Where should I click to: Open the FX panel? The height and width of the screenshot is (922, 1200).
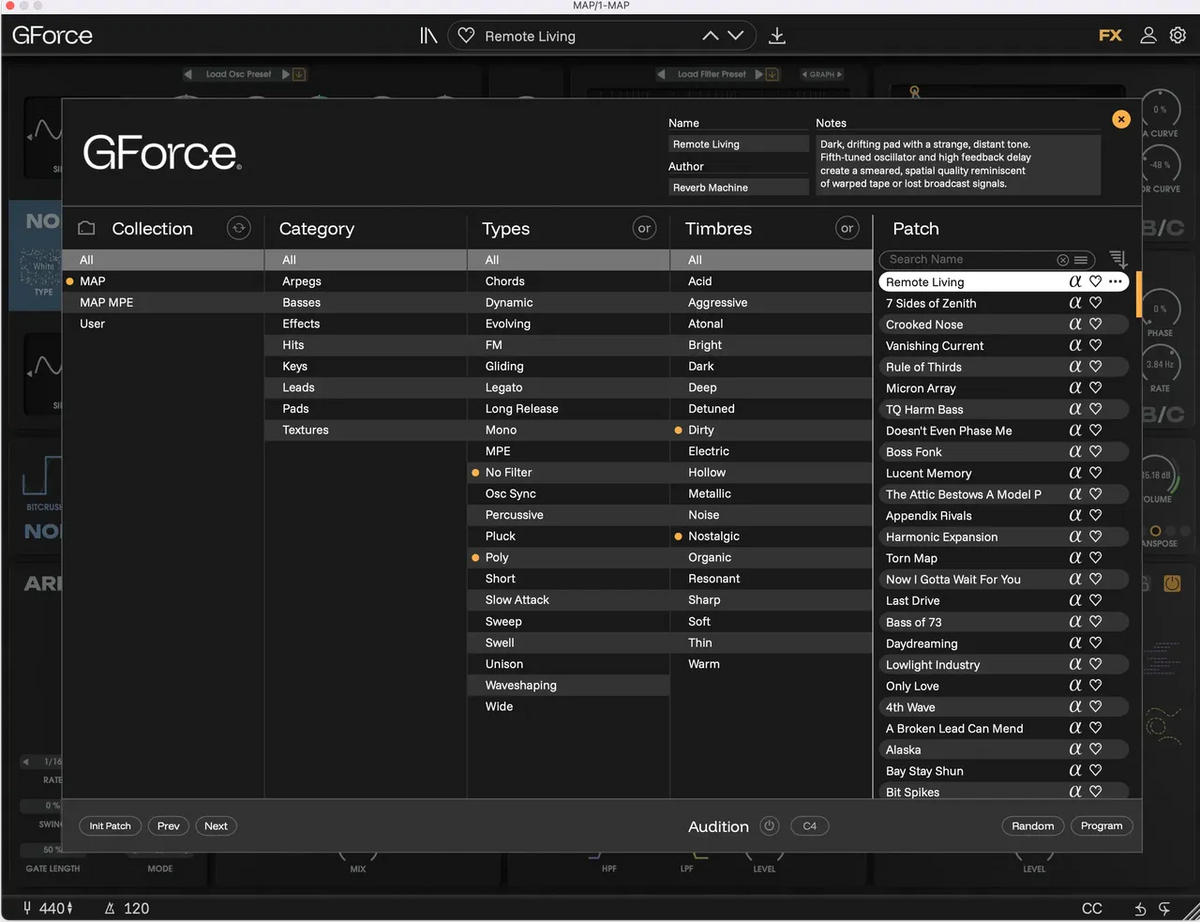click(x=1110, y=35)
